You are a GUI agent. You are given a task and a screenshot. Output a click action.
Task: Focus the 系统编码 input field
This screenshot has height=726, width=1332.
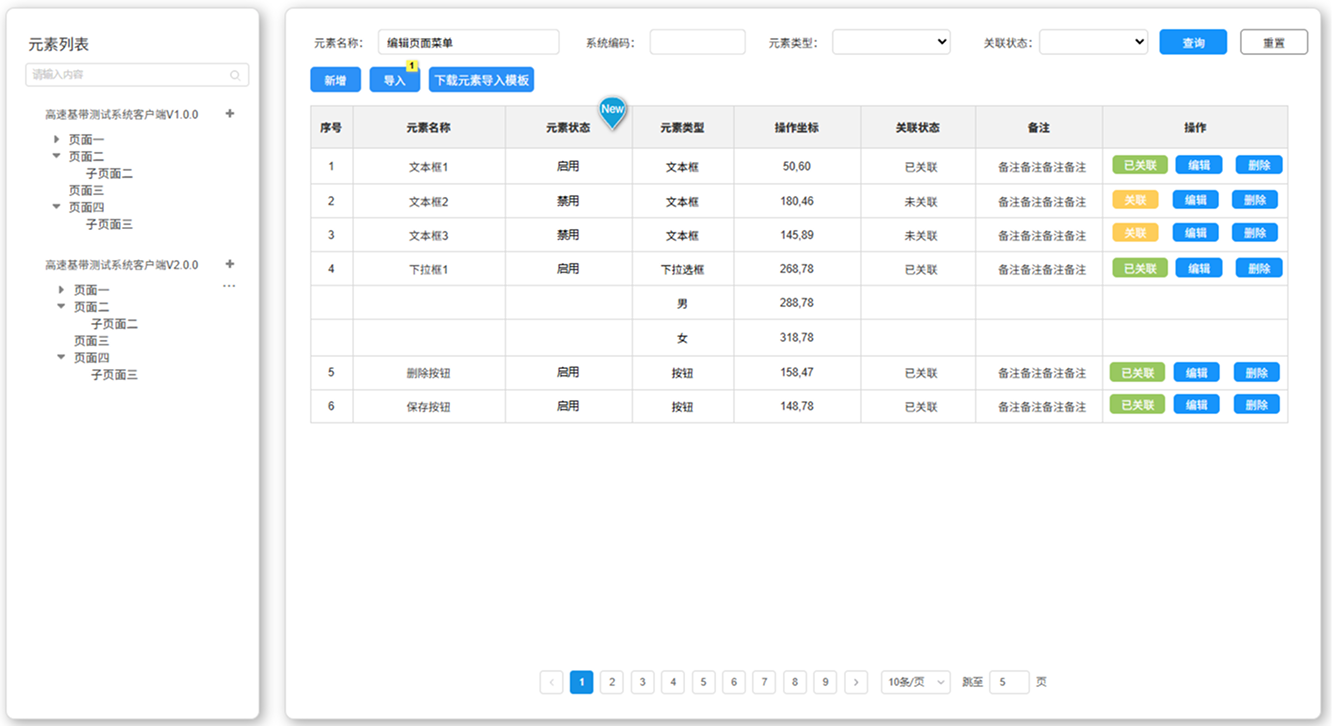click(x=697, y=42)
